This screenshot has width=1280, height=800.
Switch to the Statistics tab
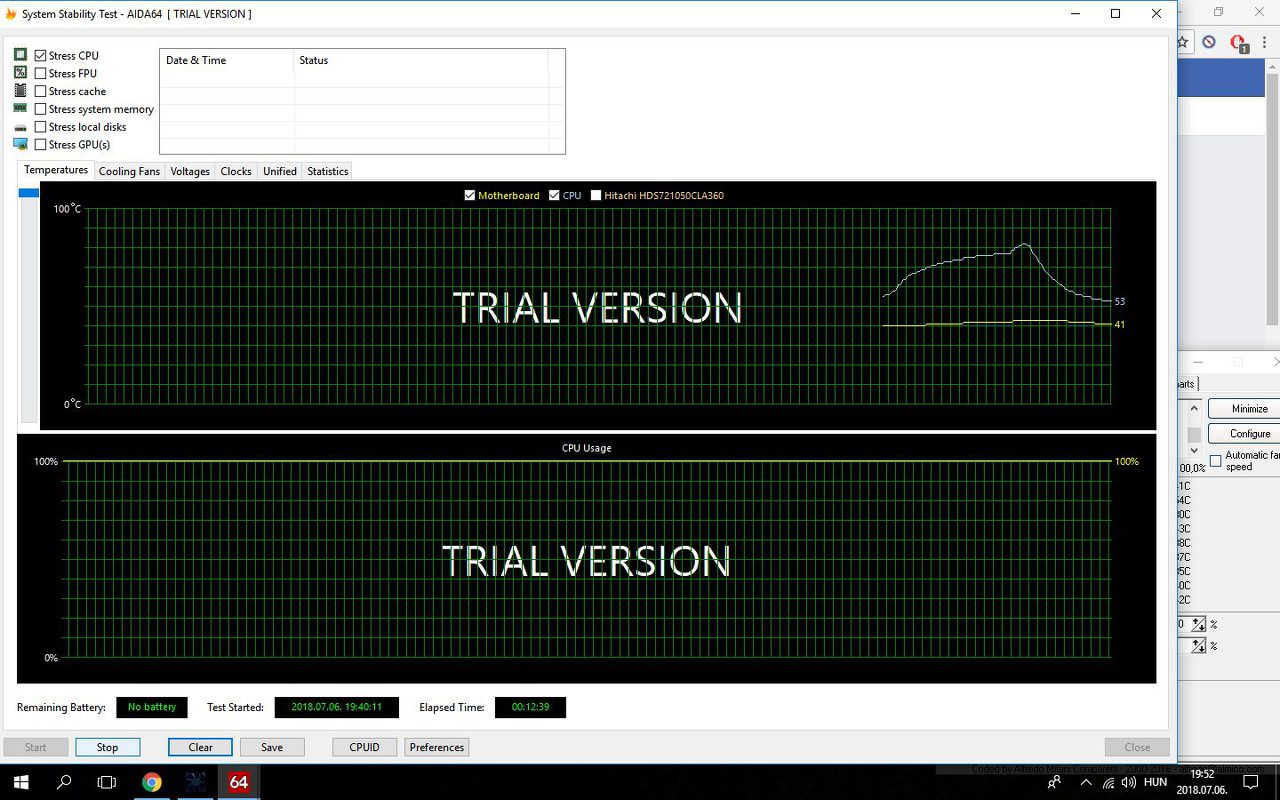point(328,171)
